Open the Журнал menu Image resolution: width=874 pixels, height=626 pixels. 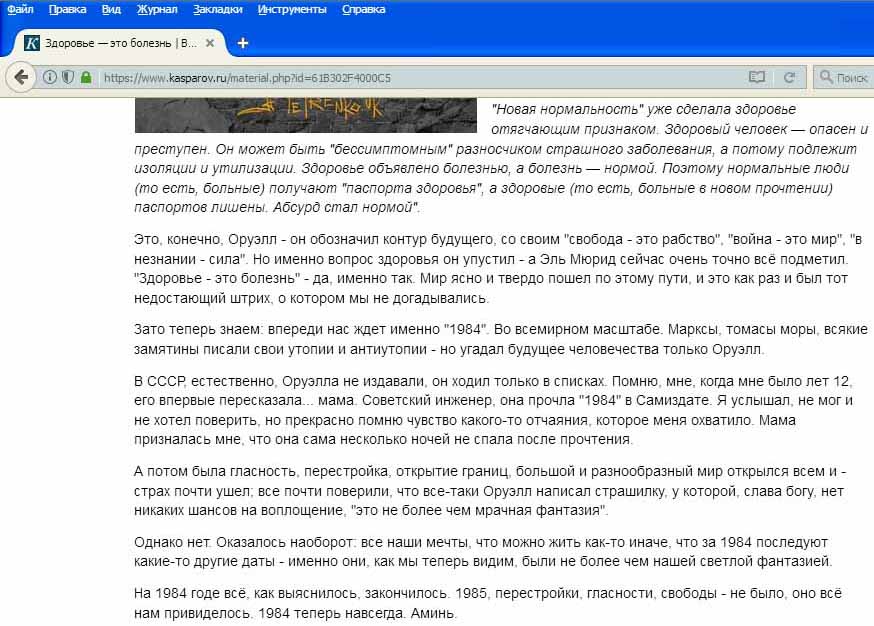point(157,9)
